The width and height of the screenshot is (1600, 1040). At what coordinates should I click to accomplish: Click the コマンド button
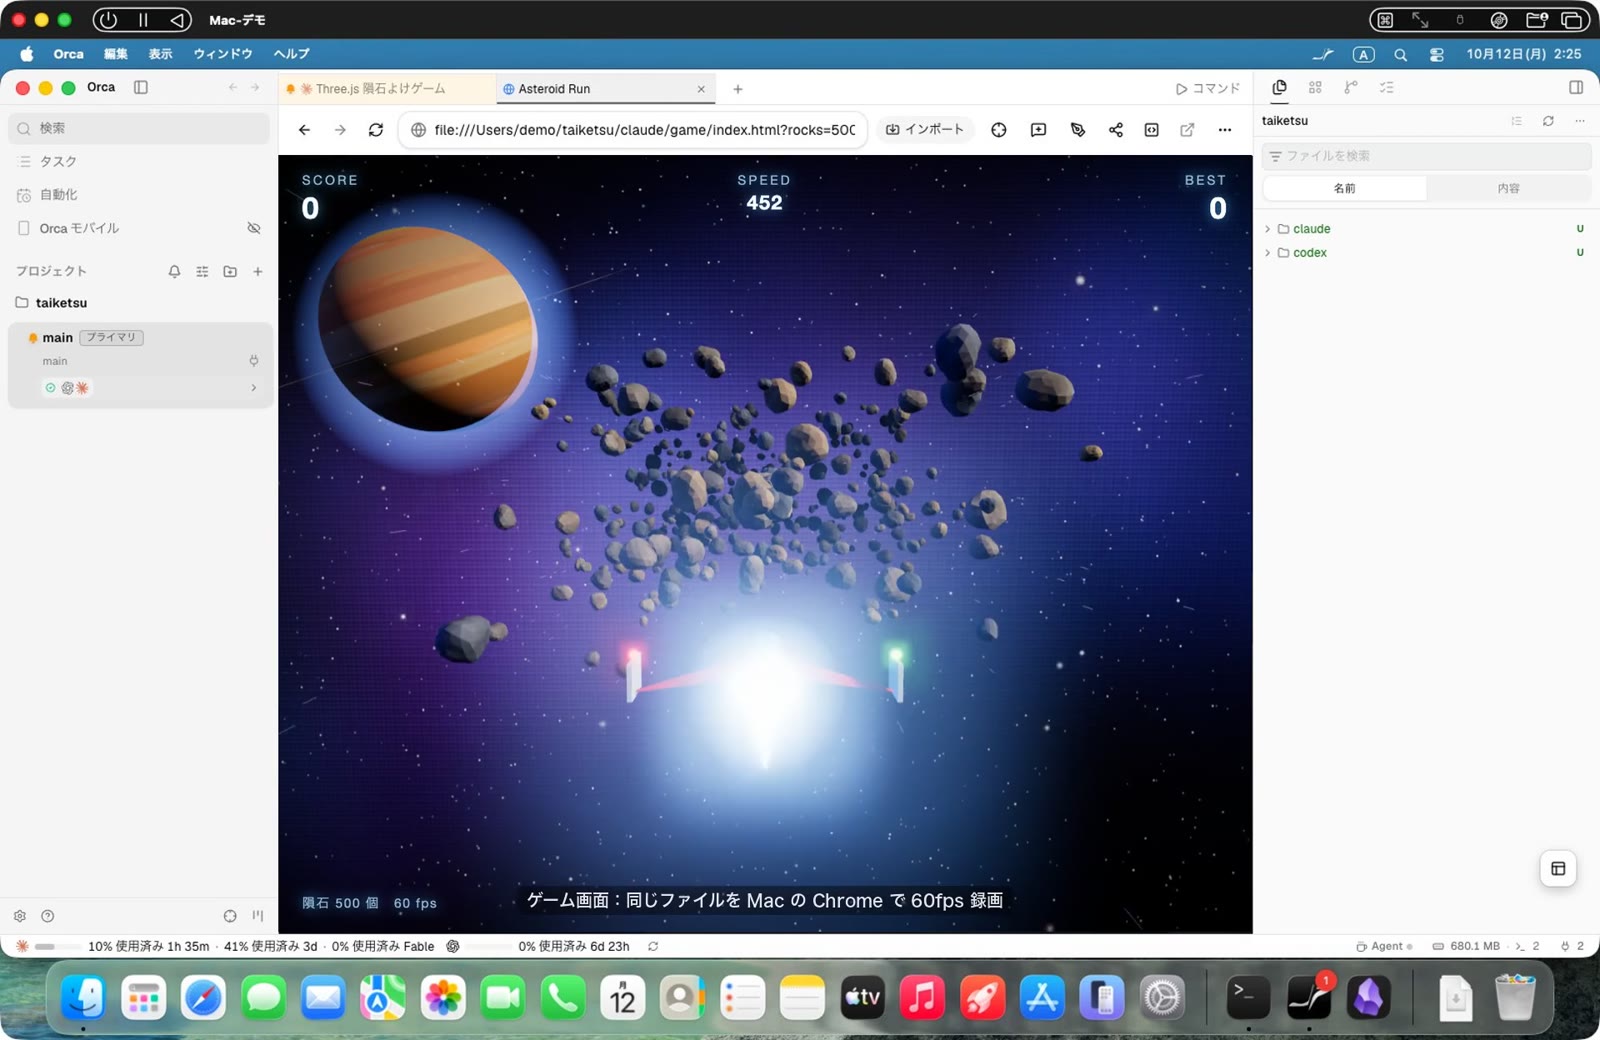tap(1208, 89)
